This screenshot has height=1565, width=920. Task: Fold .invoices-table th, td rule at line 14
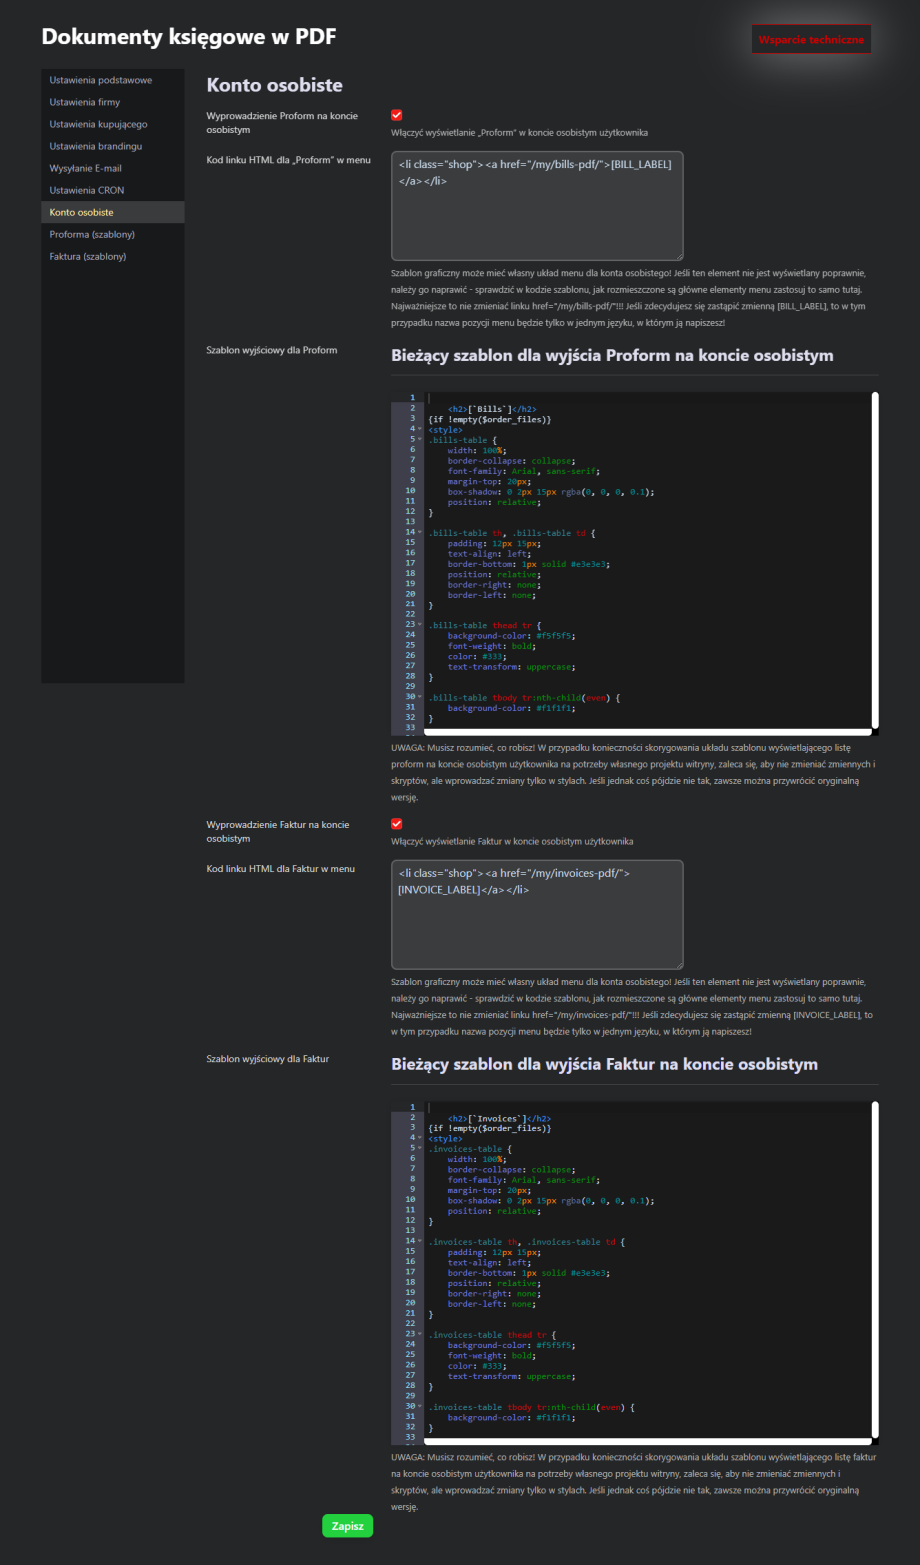click(420, 1241)
